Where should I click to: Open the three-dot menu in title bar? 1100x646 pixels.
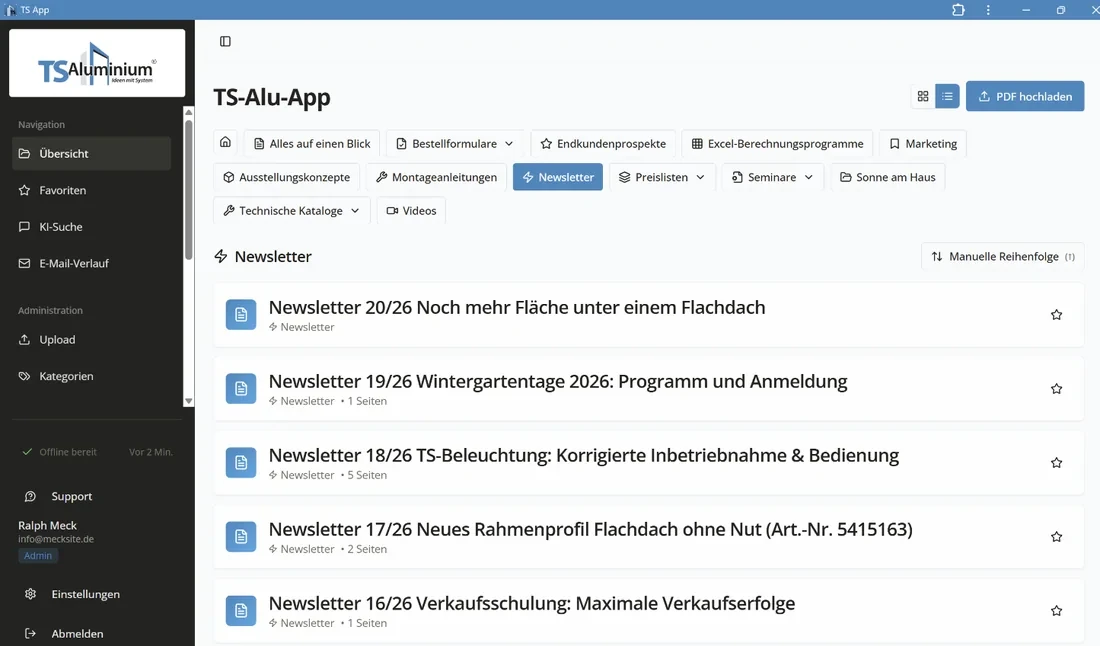coord(988,10)
